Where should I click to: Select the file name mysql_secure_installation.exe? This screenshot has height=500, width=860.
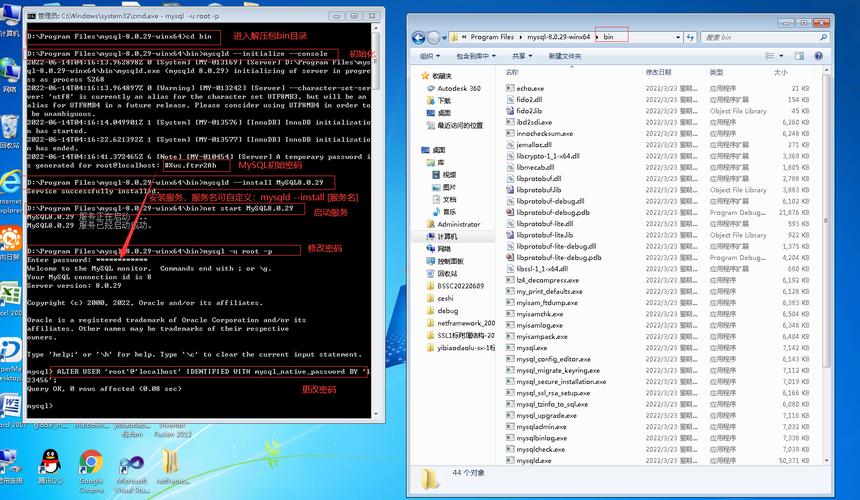point(561,382)
